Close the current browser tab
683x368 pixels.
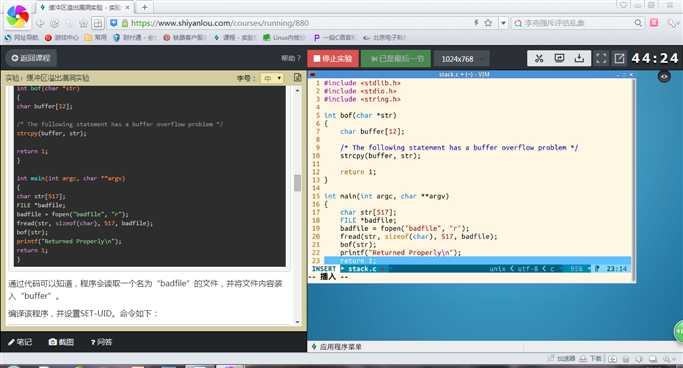pos(128,7)
